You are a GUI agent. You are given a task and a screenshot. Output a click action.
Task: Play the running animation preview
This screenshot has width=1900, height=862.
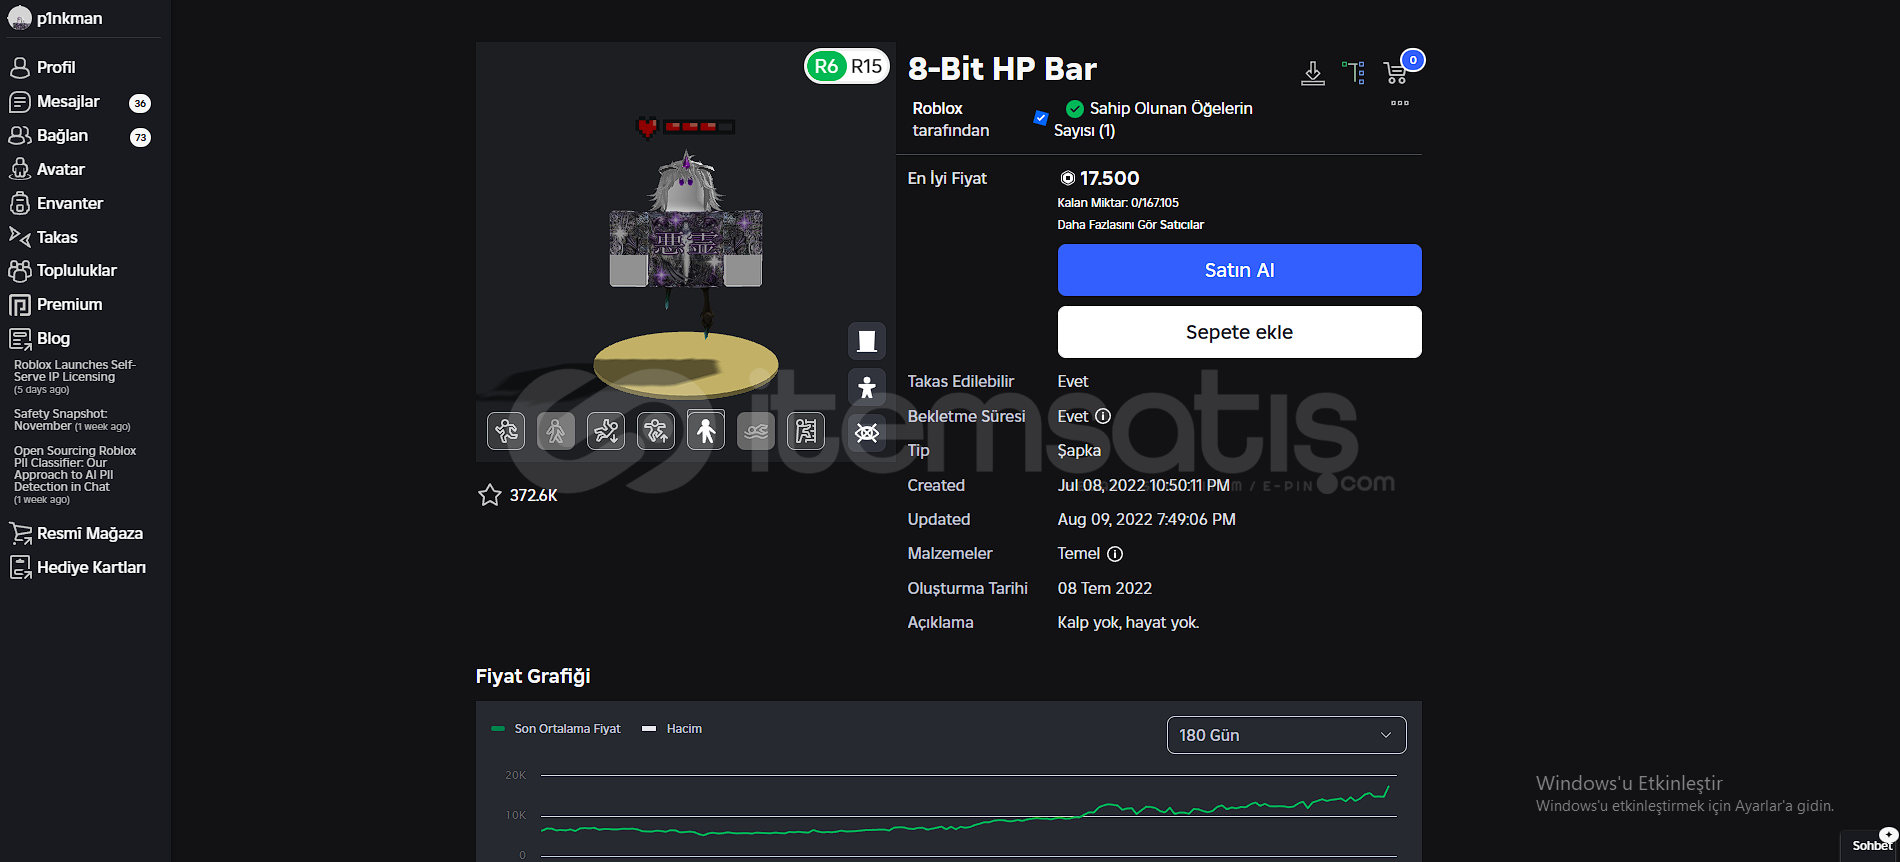coord(506,431)
